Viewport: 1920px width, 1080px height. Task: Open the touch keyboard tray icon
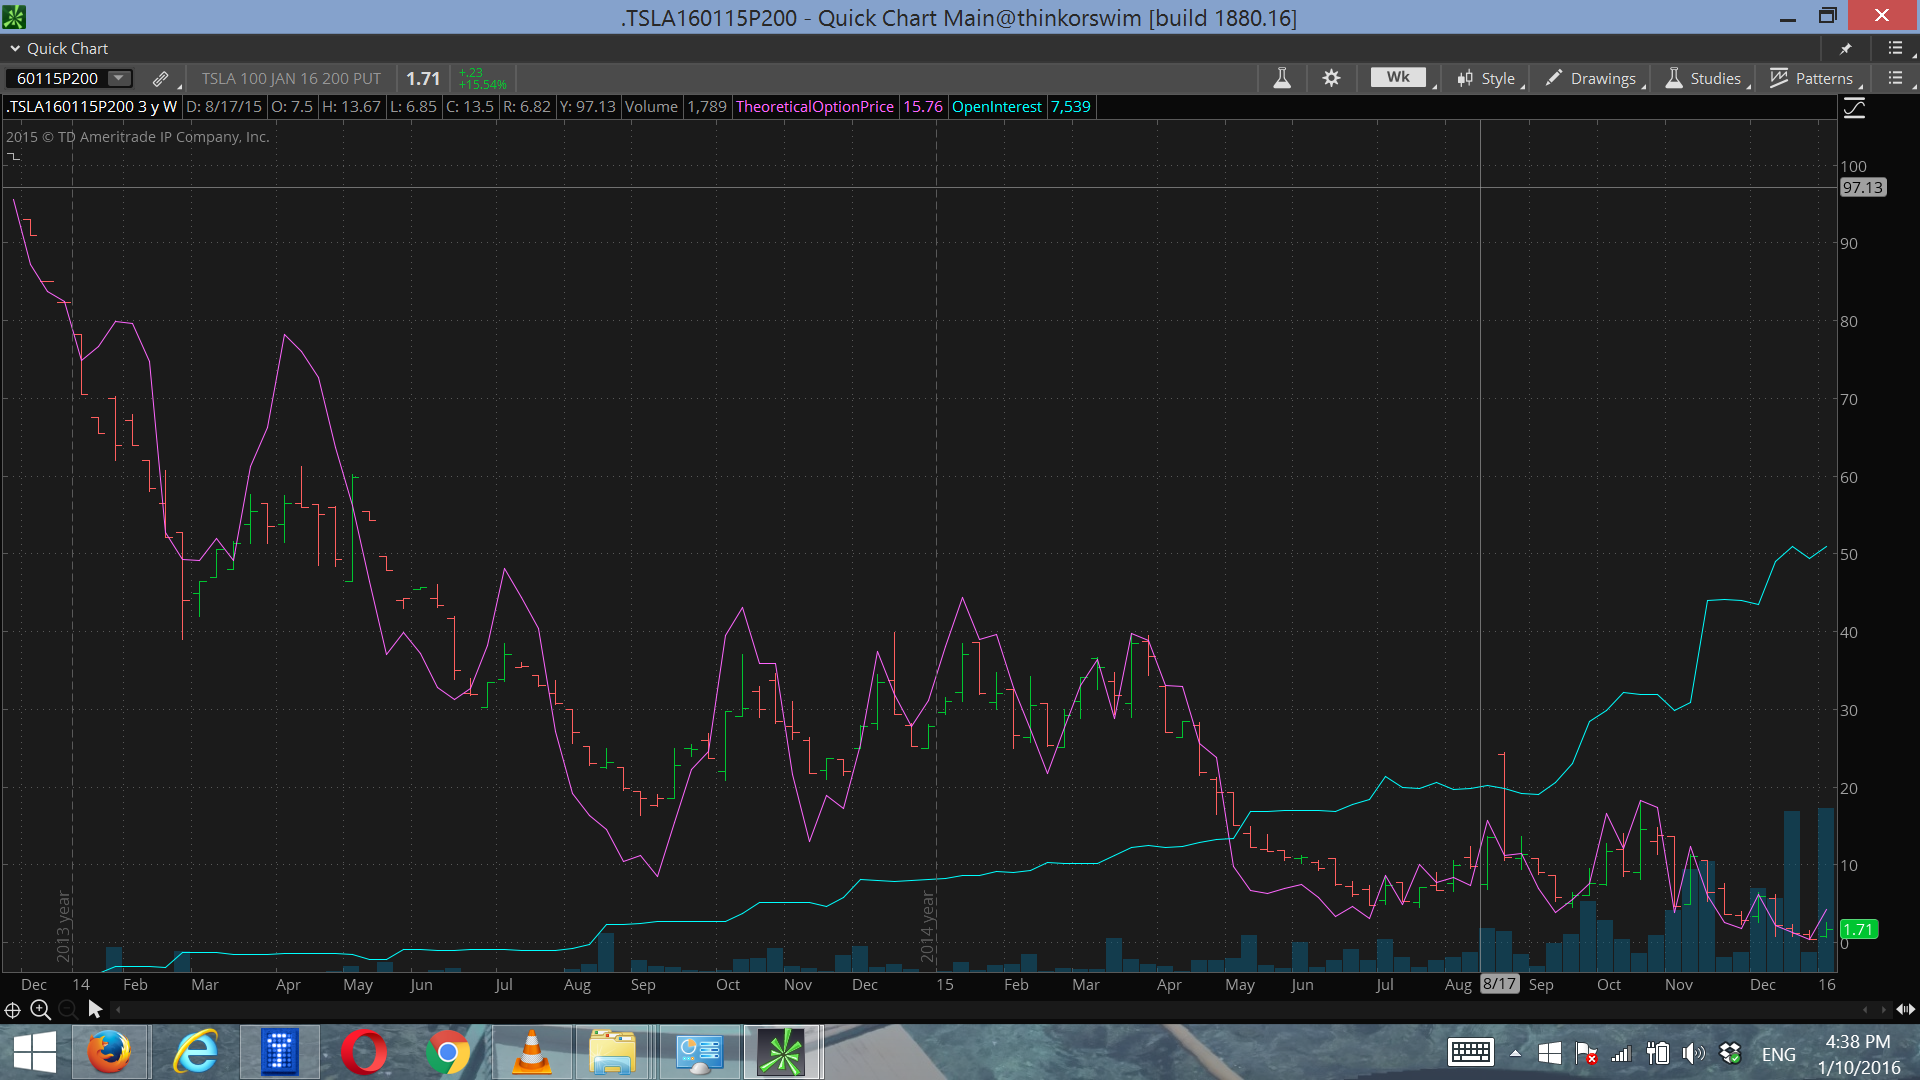click(1471, 1053)
